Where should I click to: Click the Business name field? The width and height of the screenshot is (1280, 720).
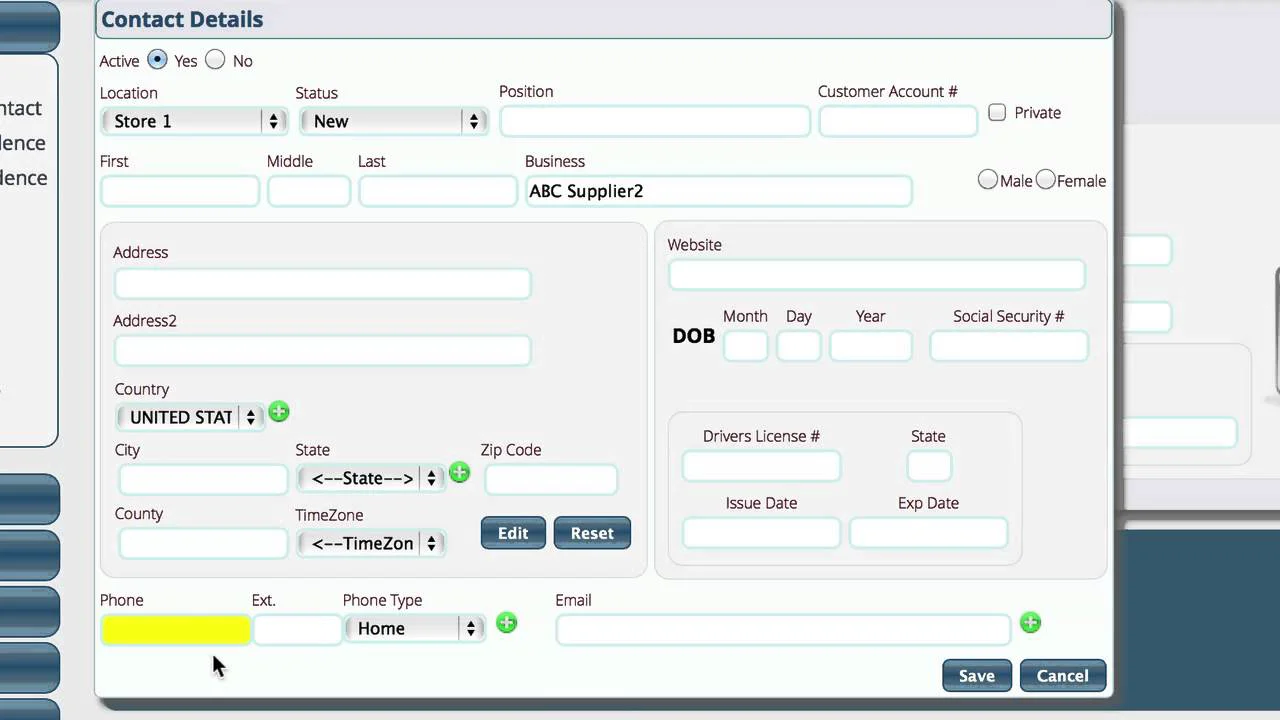click(718, 191)
